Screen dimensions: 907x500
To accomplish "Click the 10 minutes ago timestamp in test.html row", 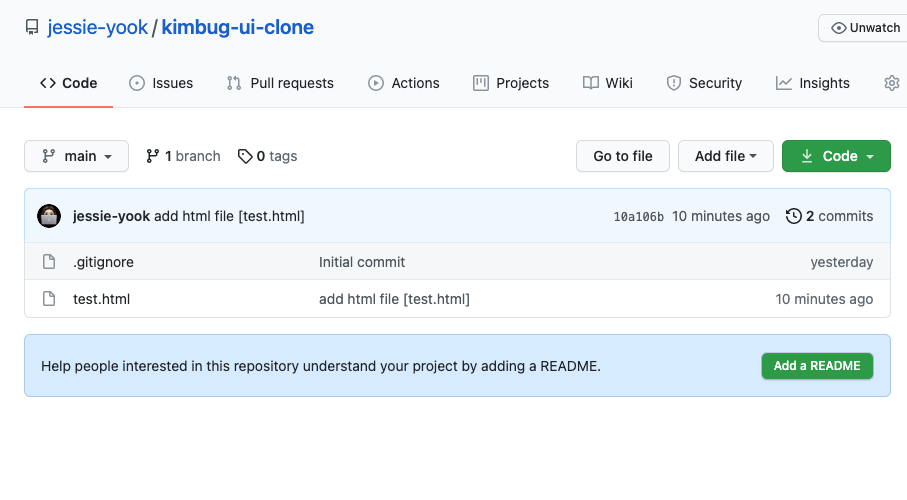I will [824, 299].
